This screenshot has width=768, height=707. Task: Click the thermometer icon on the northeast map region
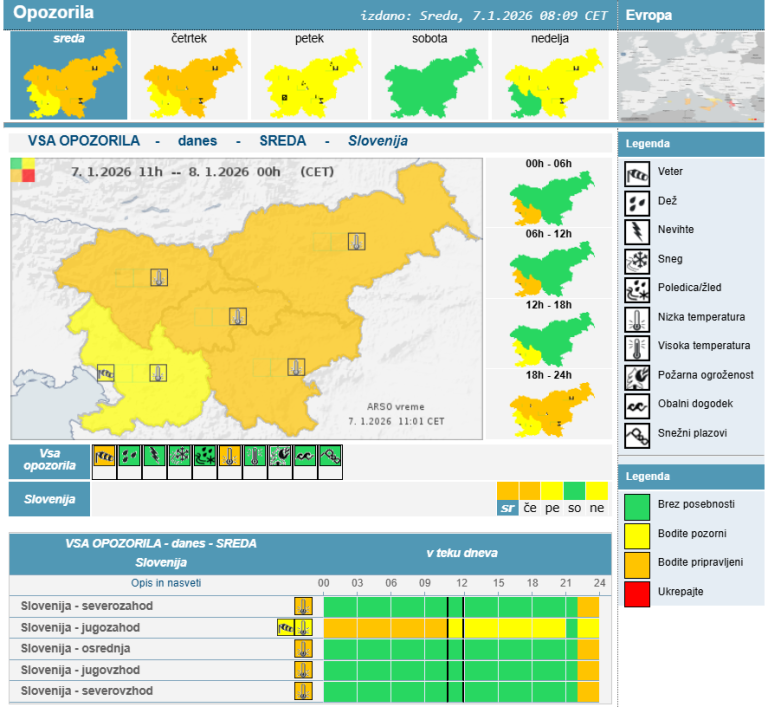click(x=356, y=241)
